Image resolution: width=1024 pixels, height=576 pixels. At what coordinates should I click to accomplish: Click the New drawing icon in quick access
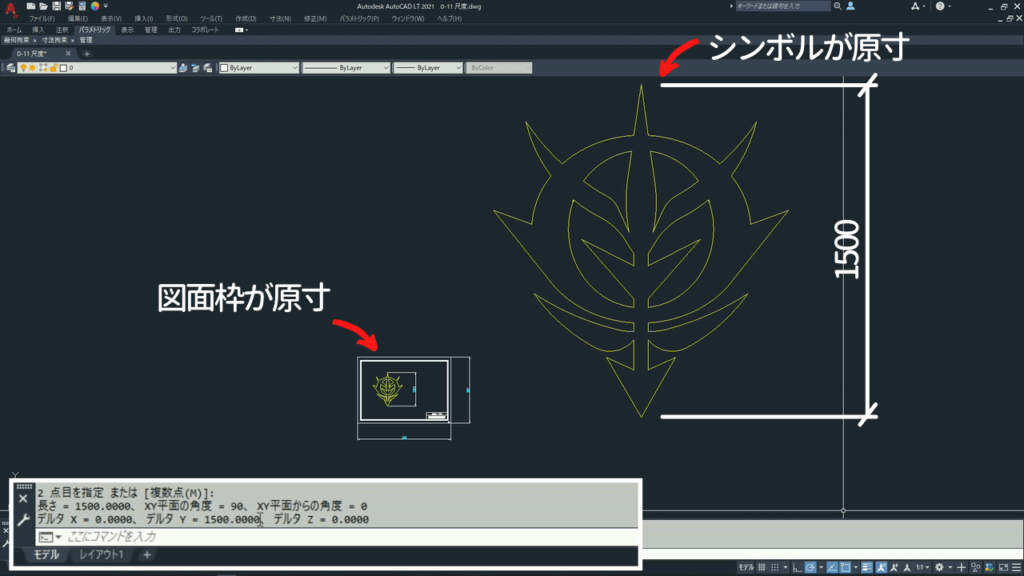31,6
